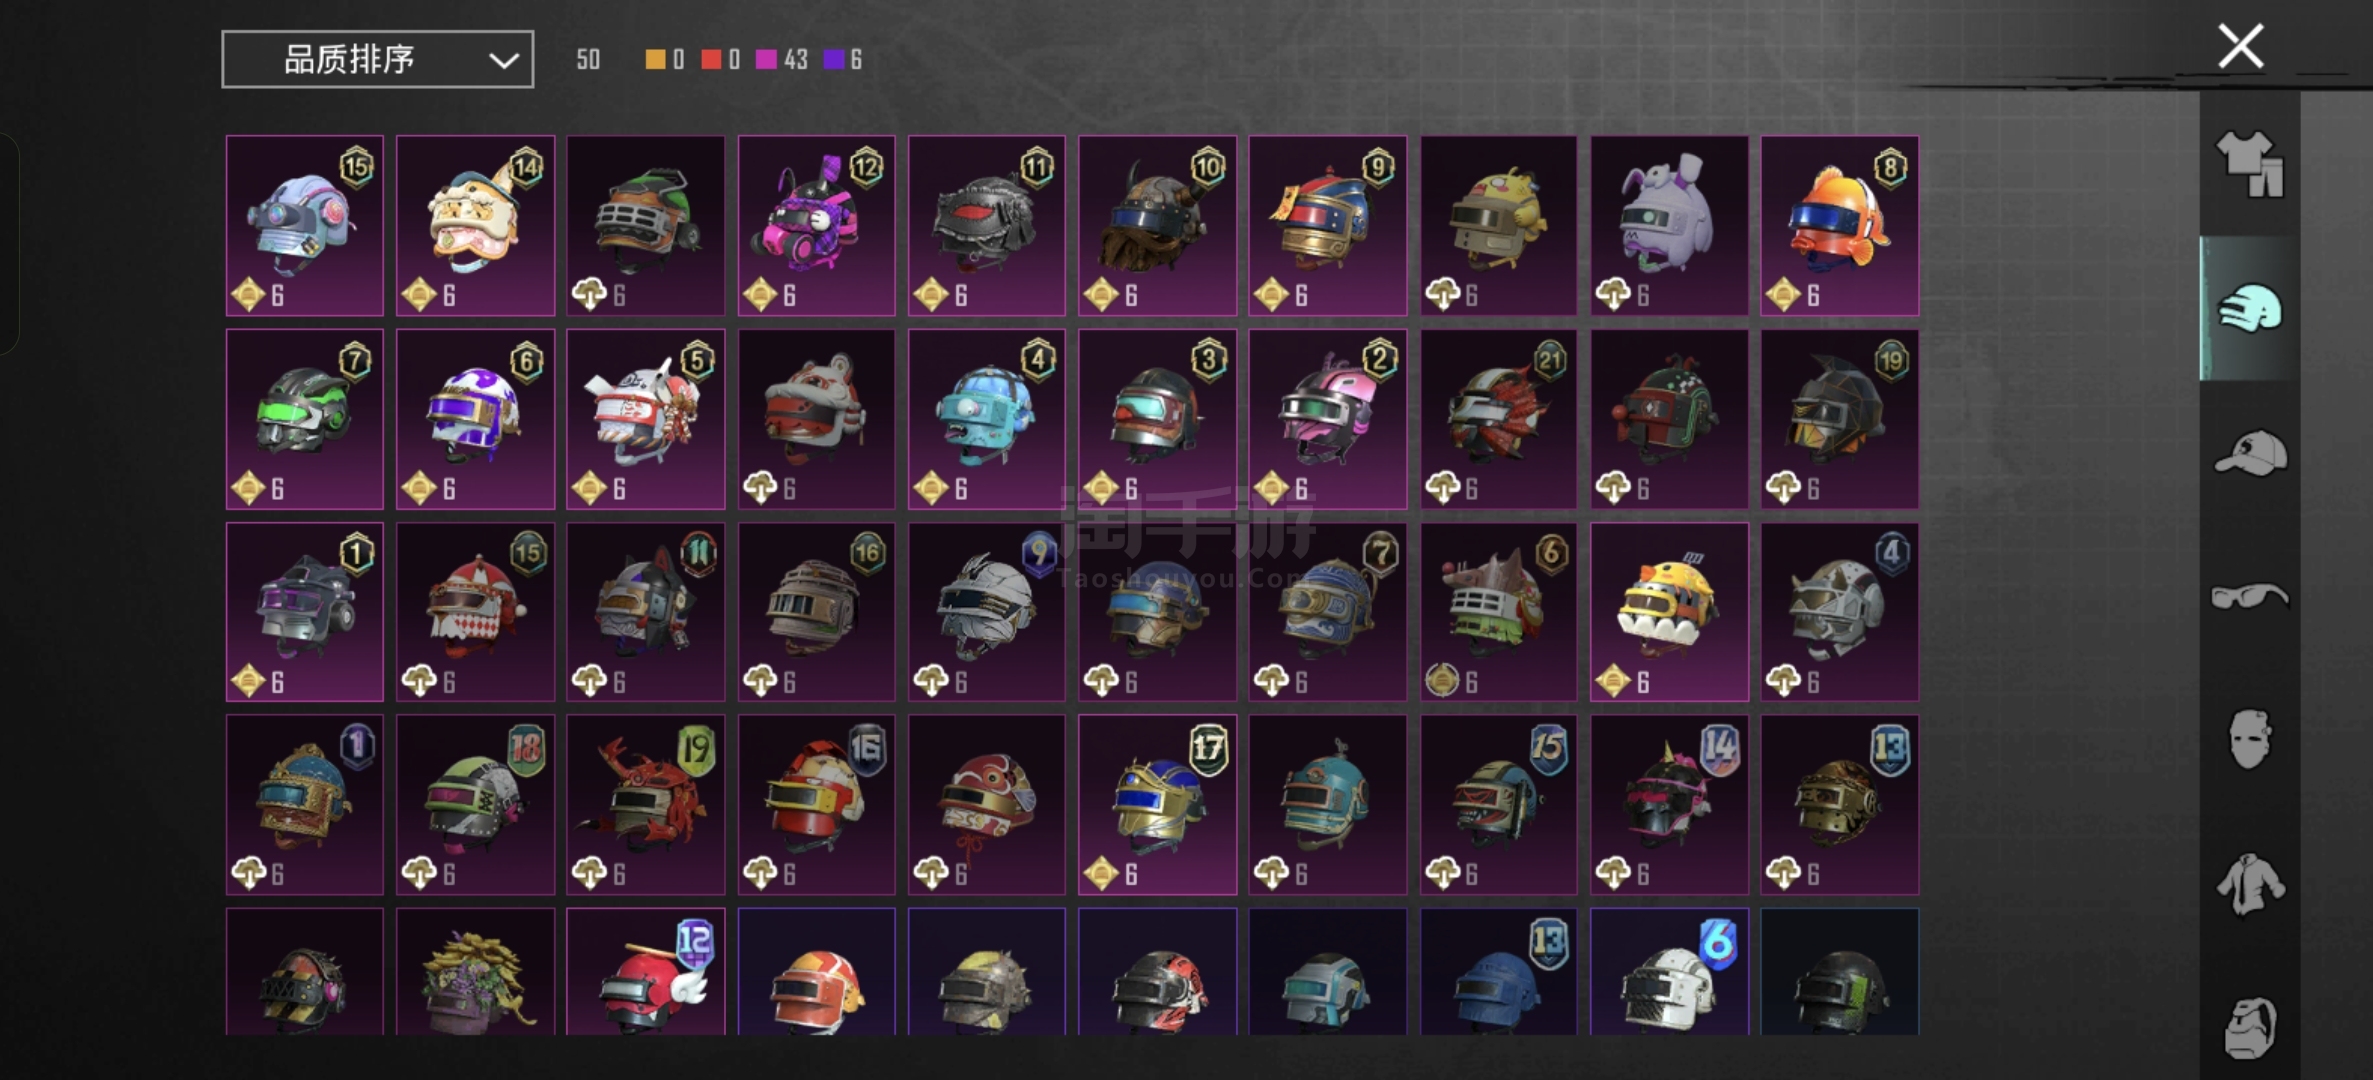2373x1080 pixels.
Task: Filter by the pink quality swatch showing 43
Action: point(766,60)
